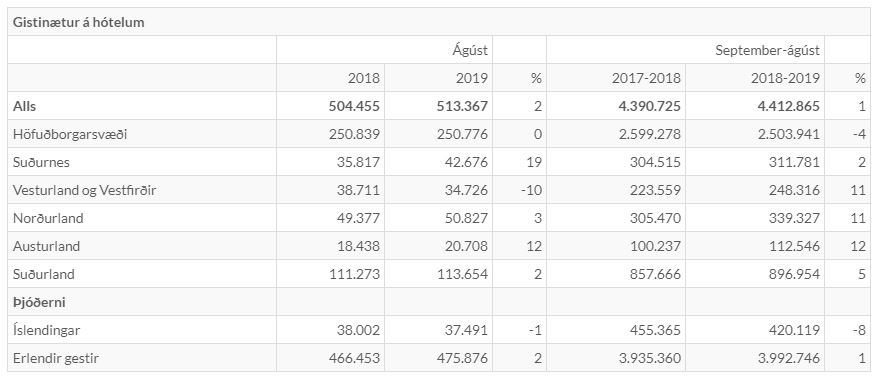Screen dimensions: 883x386
Task: Click the Austurland row label
Action: click(46, 246)
